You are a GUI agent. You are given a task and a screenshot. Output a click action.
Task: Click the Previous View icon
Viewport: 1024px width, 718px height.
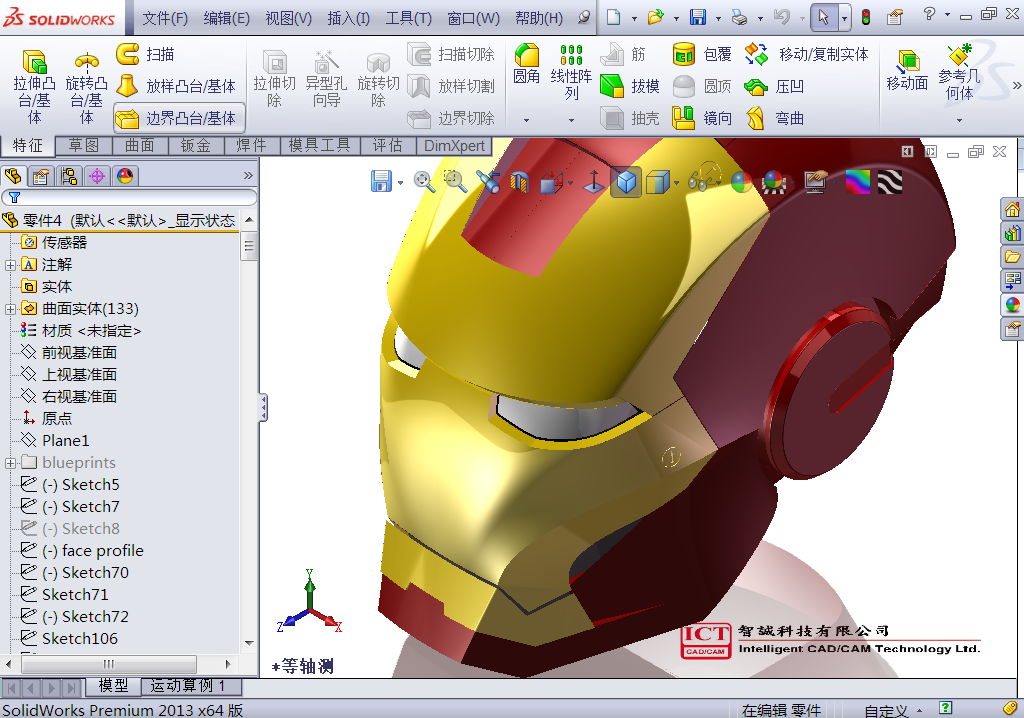[488, 182]
